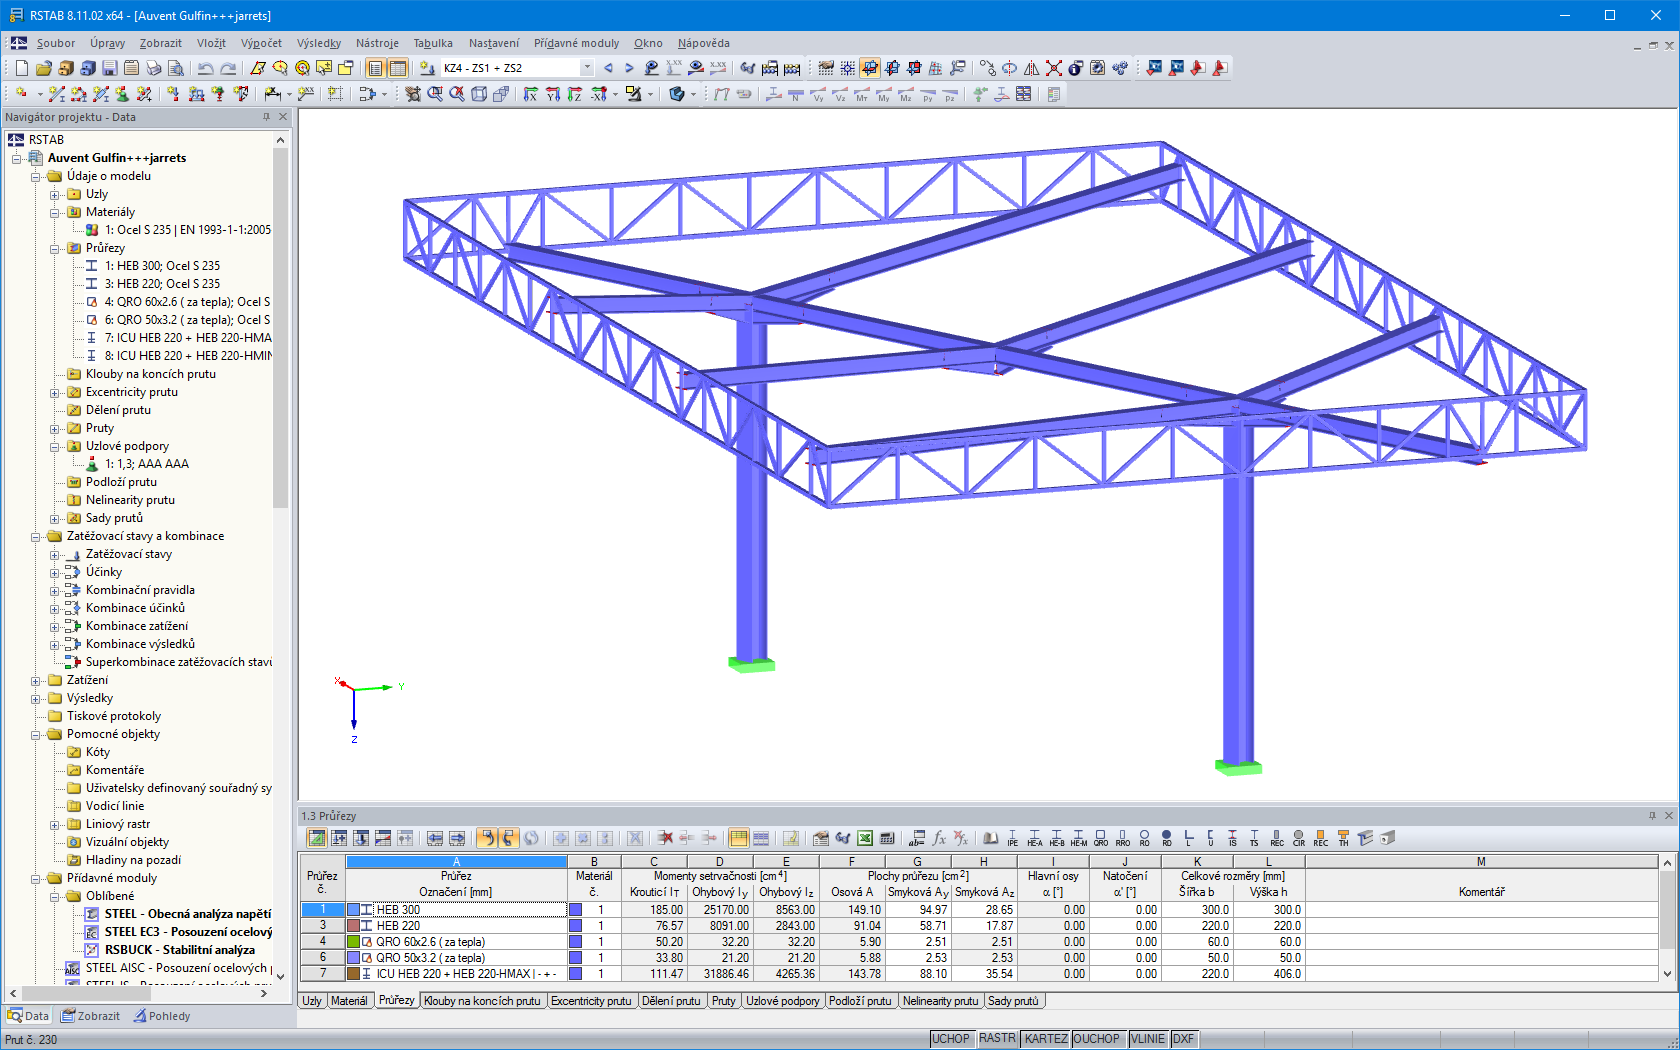1680x1050 pixels.
Task: Click the New document icon
Action: pyautogui.click(x=22, y=68)
